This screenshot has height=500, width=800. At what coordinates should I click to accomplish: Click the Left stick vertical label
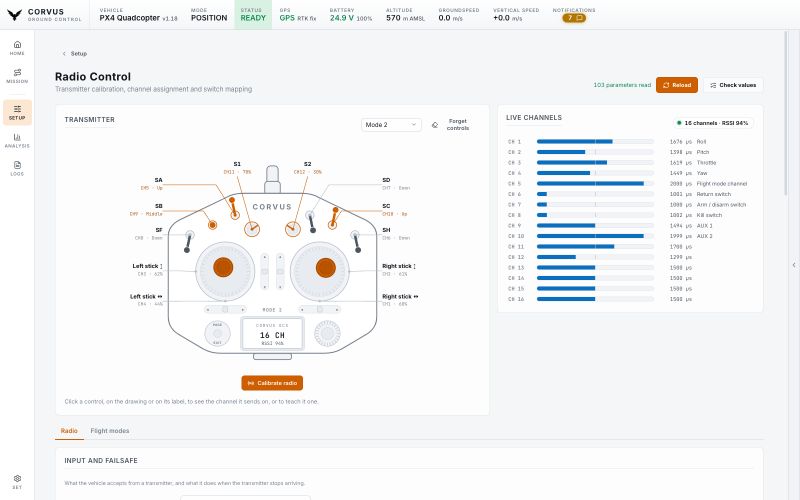(x=147, y=270)
